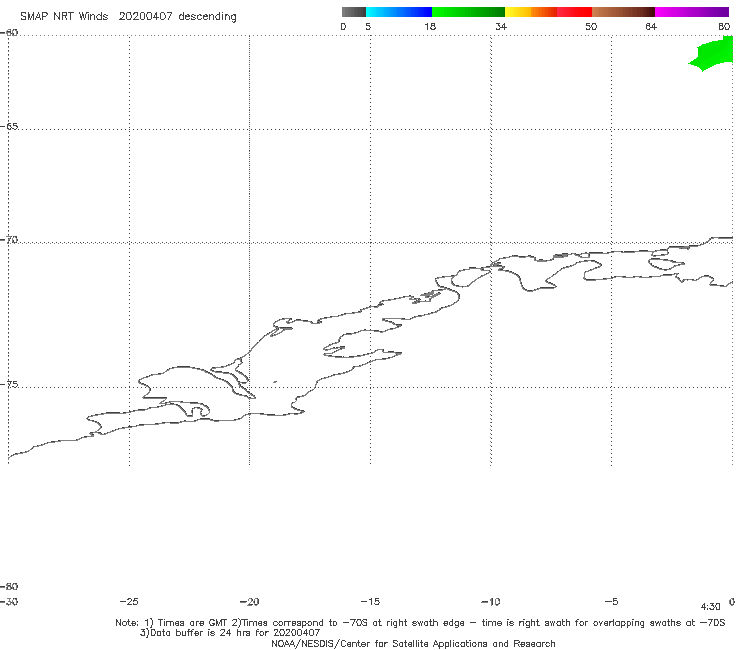Click the latitude label '-80'
740x650 pixels.
pos(9,586)
